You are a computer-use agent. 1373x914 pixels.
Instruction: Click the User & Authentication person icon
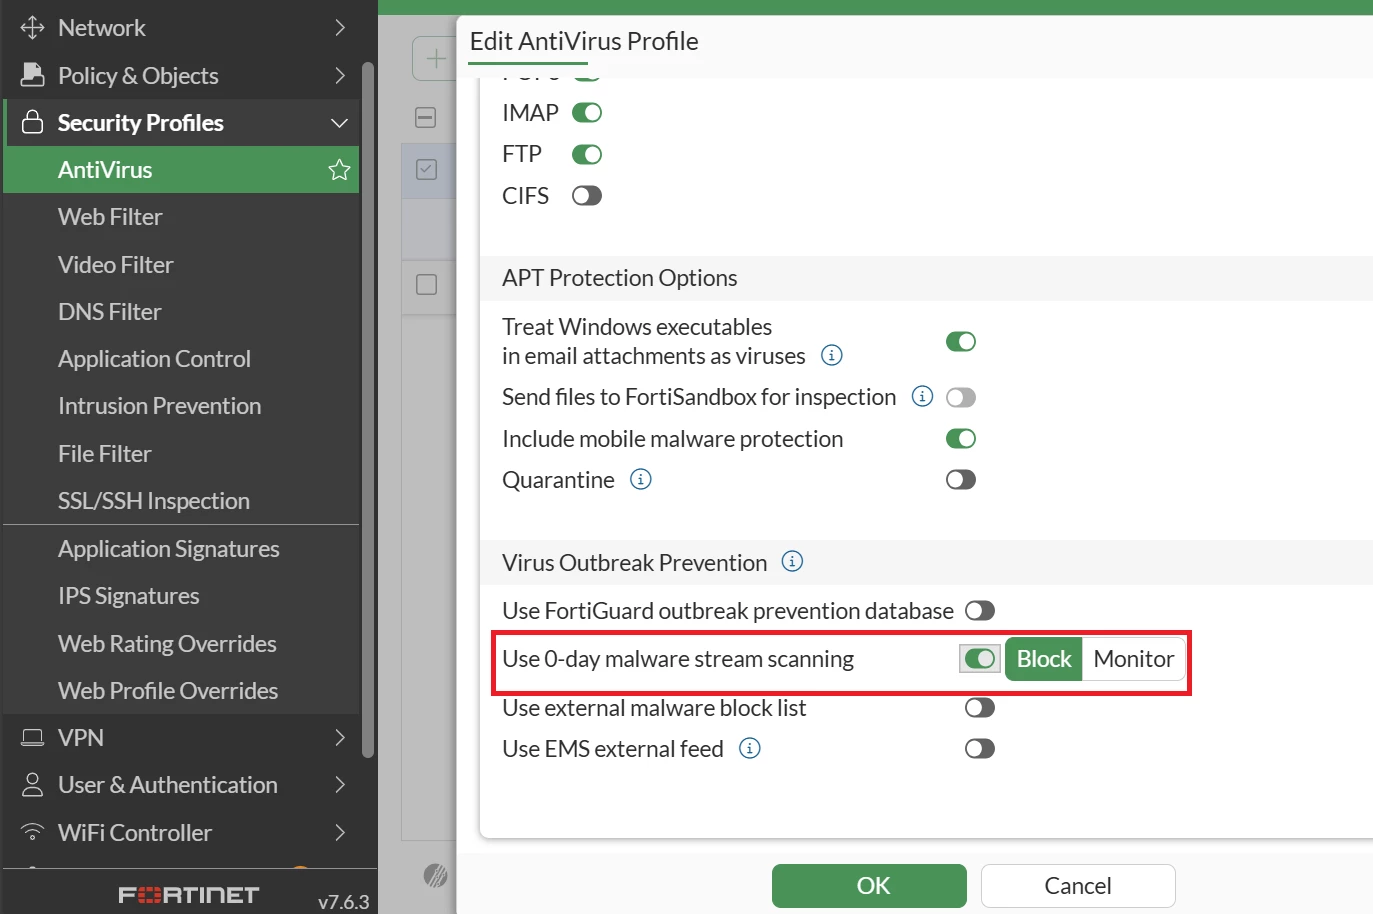pos(32,785)
